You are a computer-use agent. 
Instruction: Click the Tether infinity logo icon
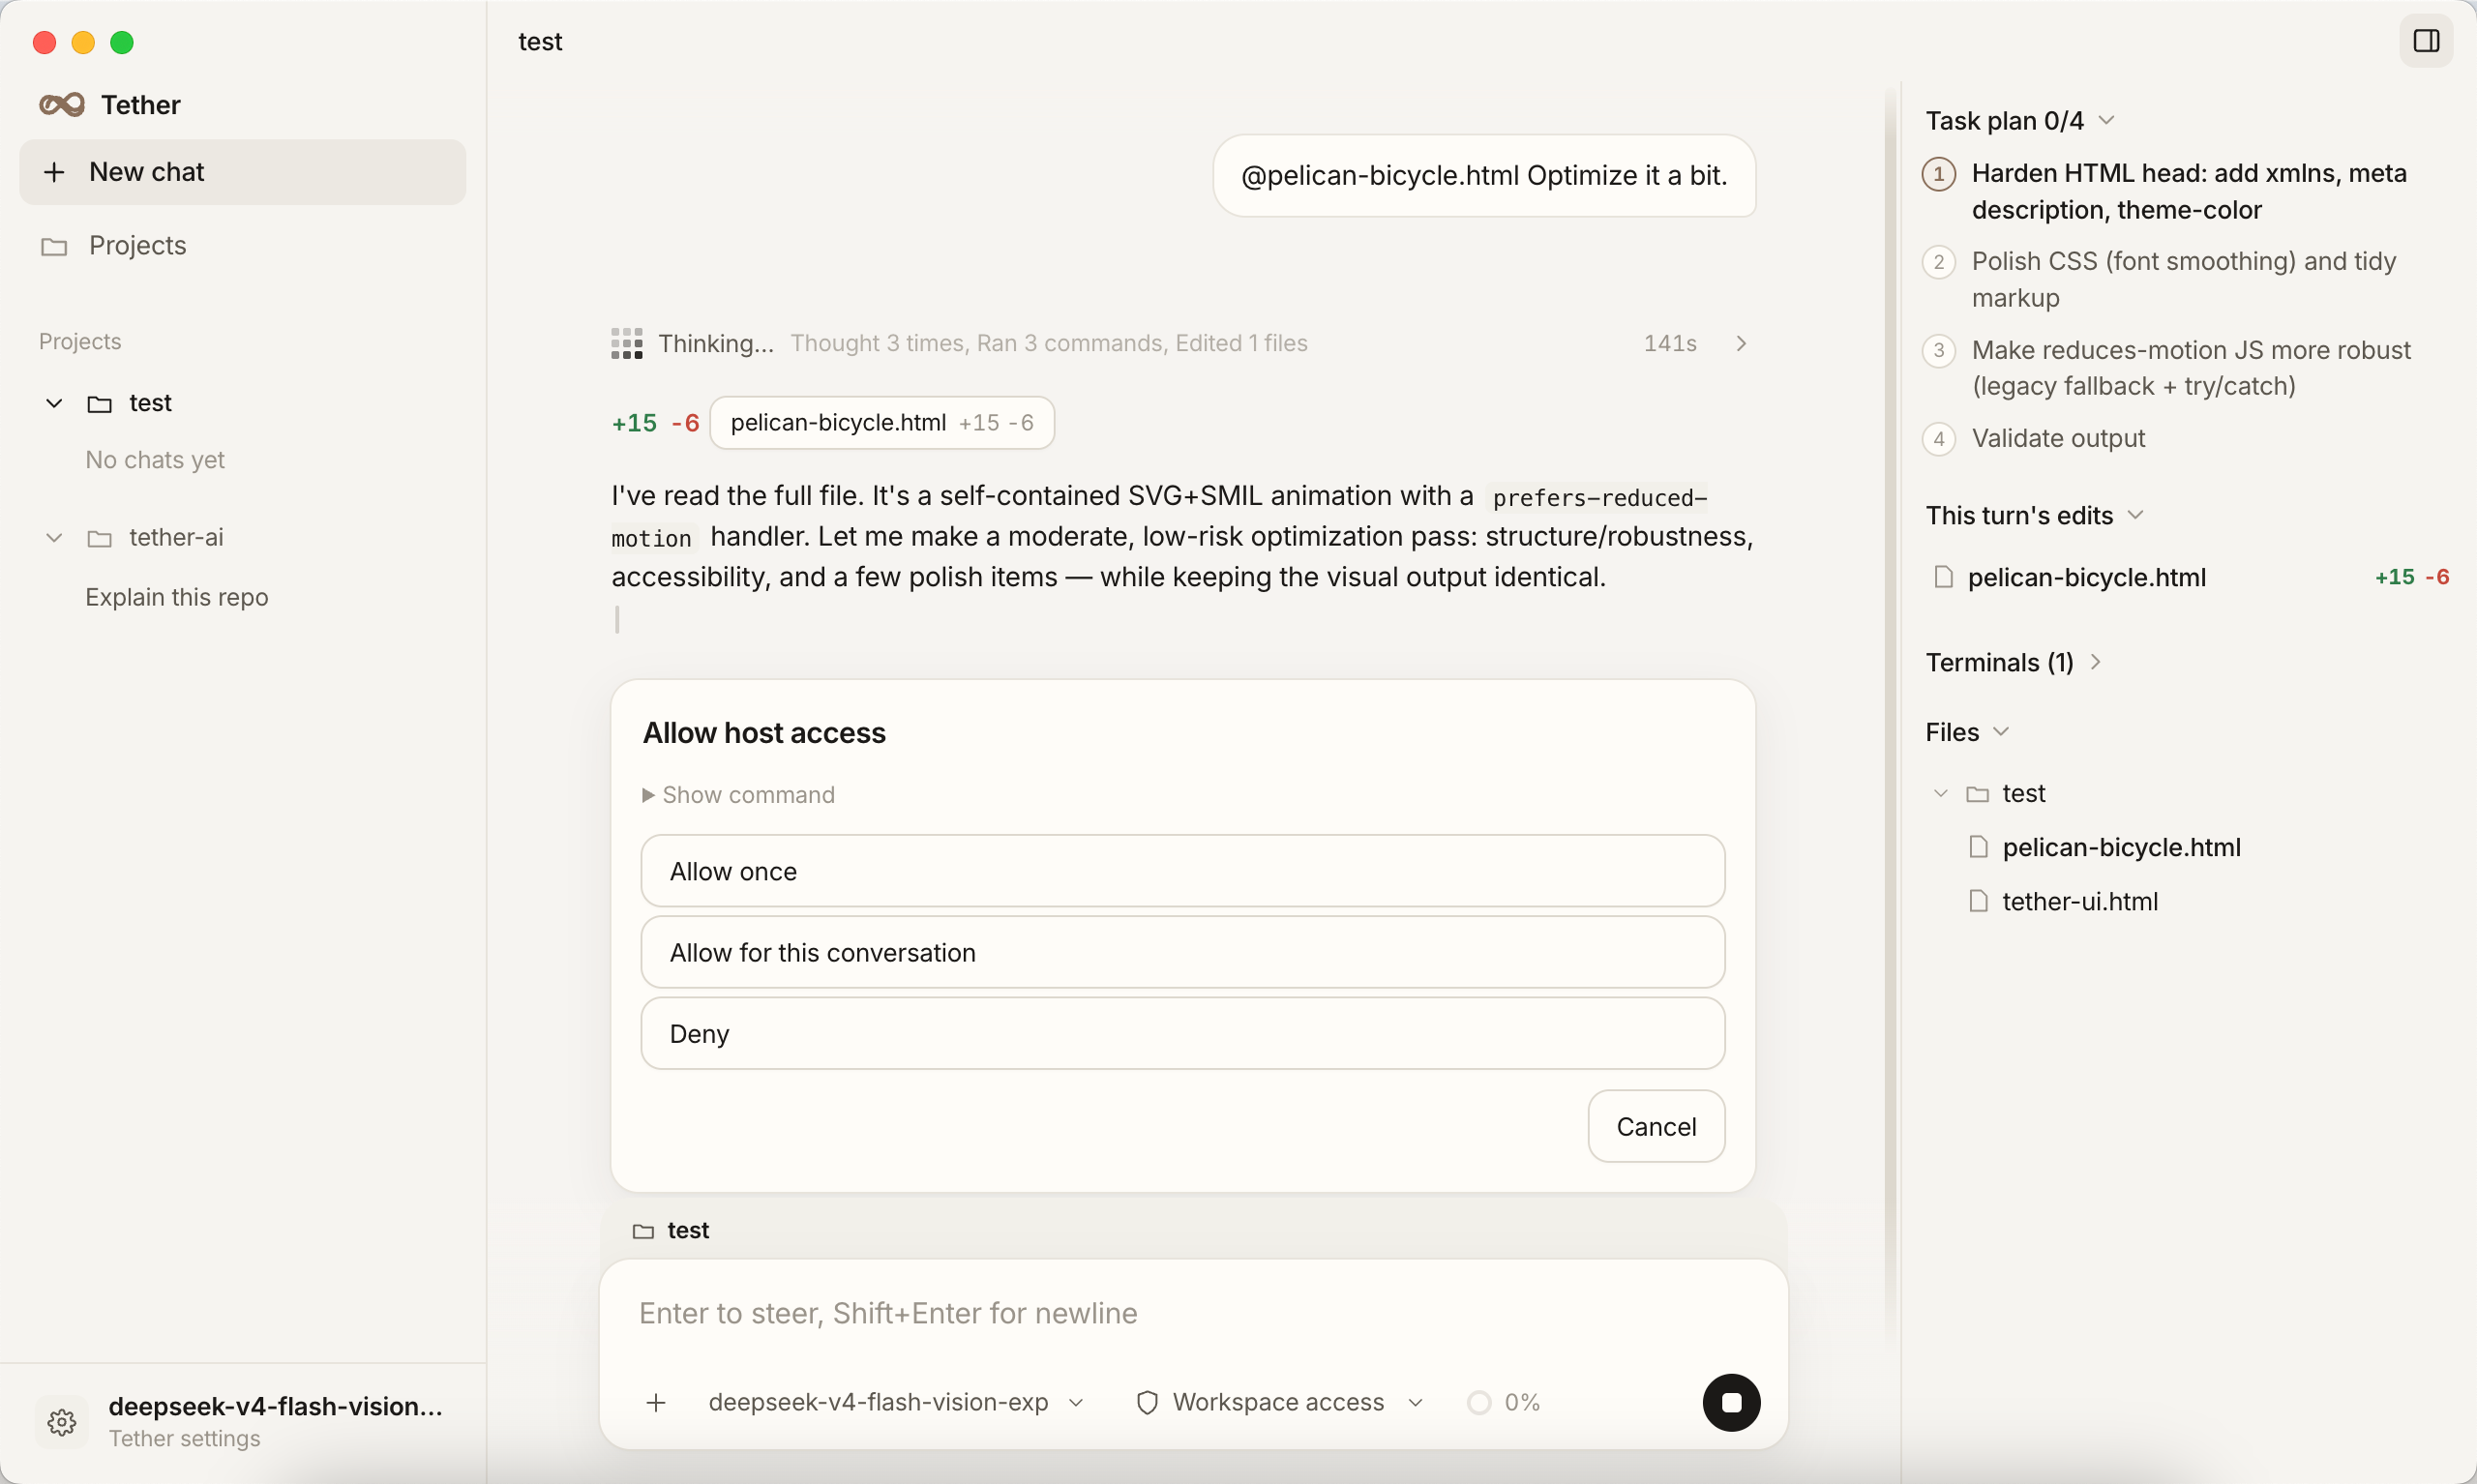[x=62, y=105]
